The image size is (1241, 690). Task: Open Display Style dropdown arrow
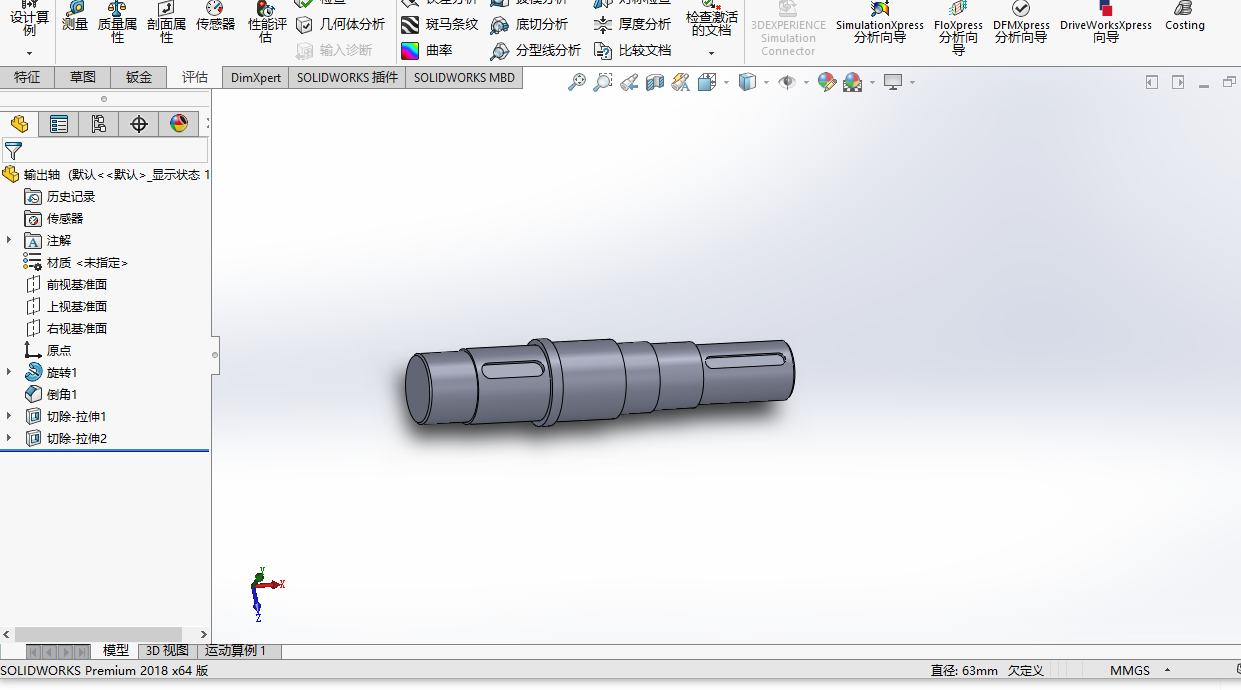coord(767,82)
